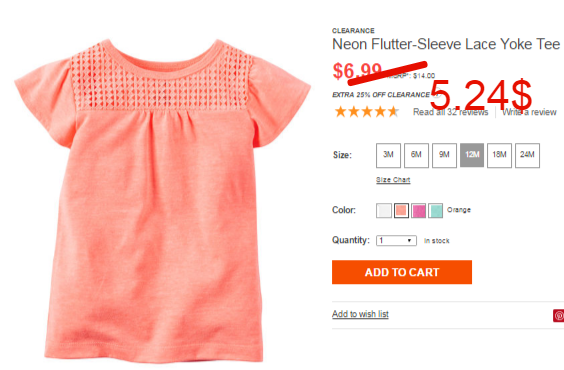Screen dimensions: 564x370
Task: Read all 32 reviews
Action: pos(450,112)
